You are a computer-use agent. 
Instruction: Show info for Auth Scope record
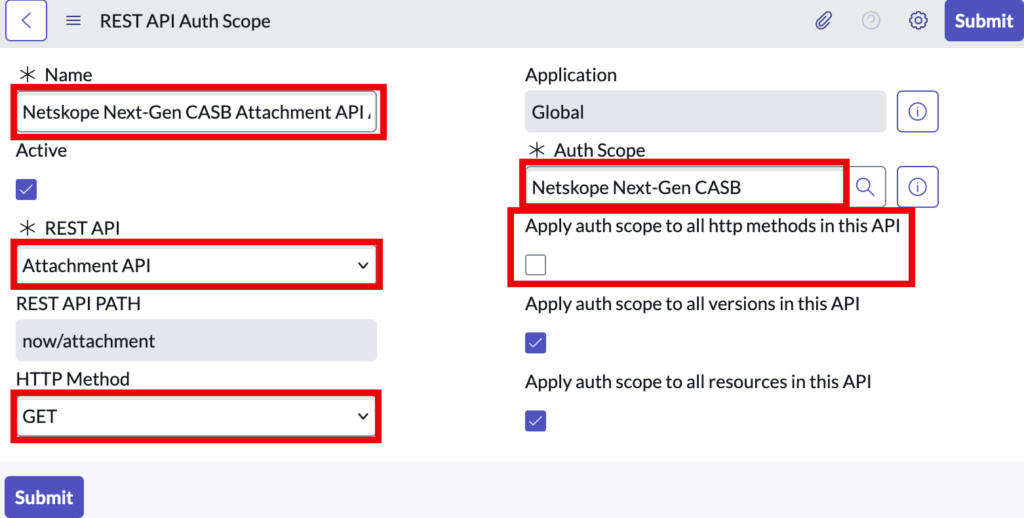pyautogui.click(x=917, y=187)
